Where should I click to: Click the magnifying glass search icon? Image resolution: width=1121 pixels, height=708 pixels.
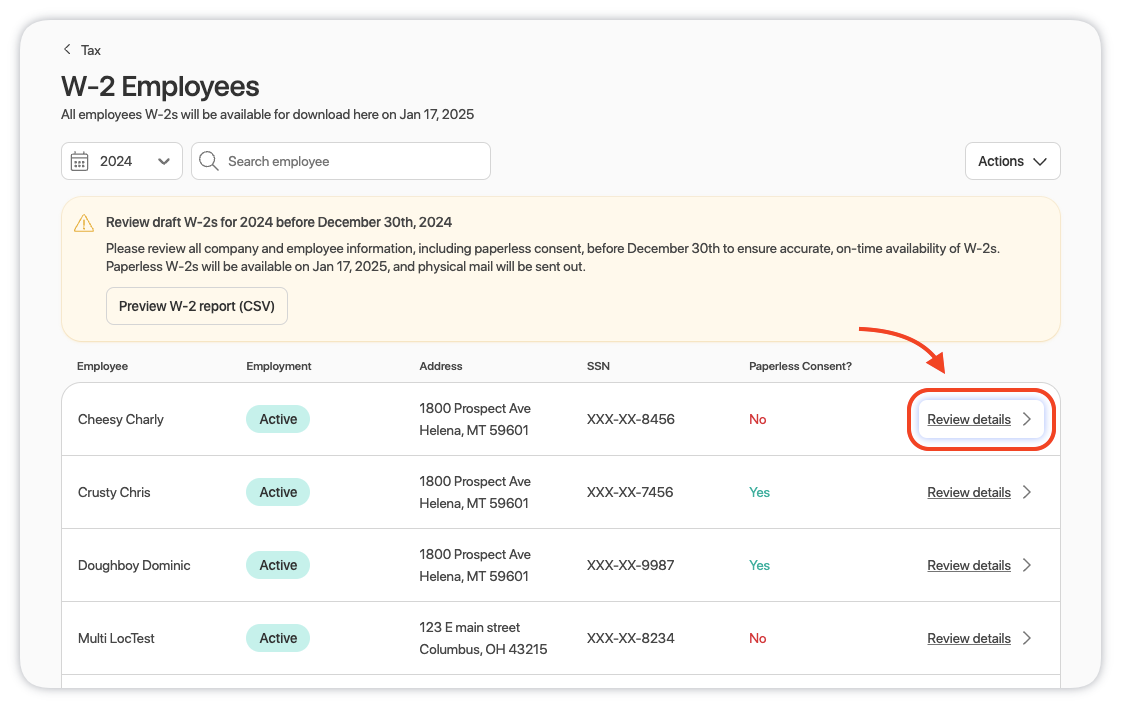208,161
